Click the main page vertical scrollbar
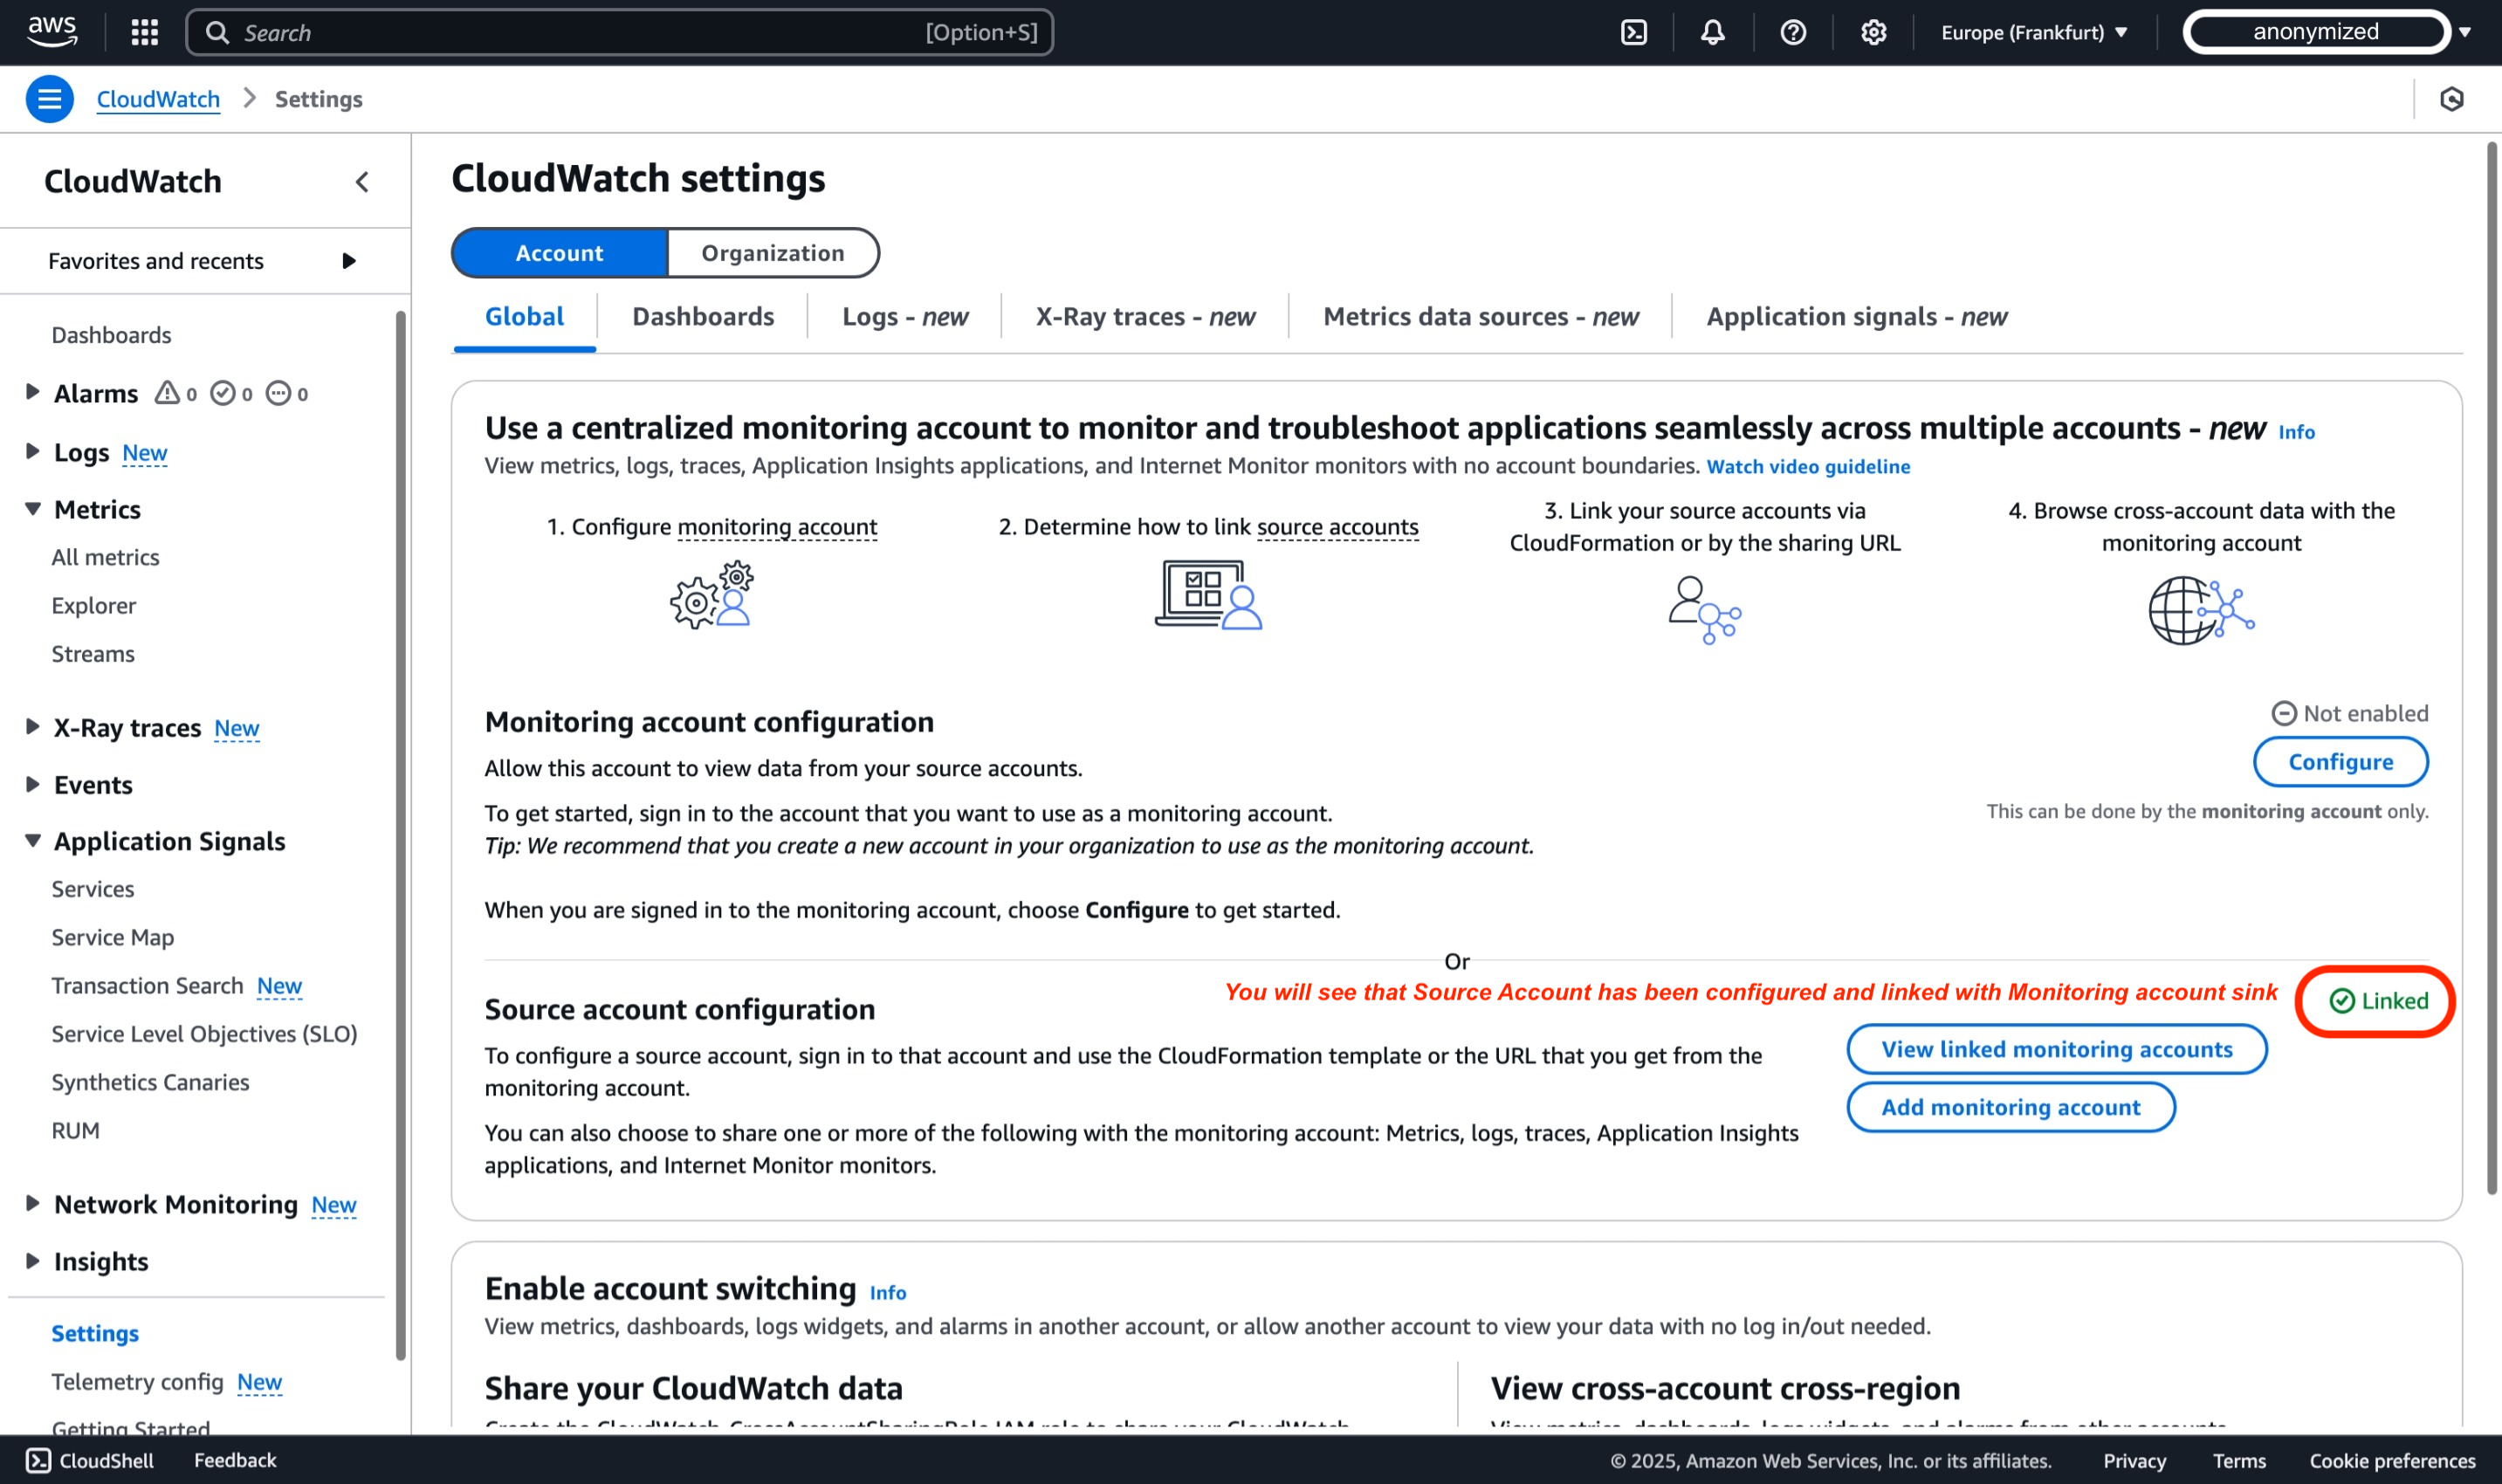Screen dimensions: 2502x1484 tap(2492, 667)
